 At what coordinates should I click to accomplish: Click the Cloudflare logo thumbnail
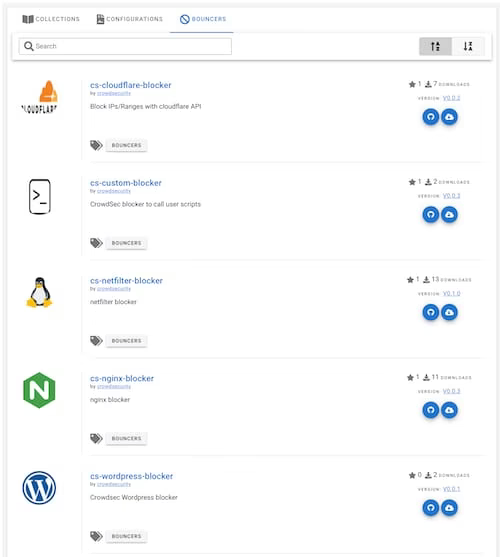pos(39,97)
